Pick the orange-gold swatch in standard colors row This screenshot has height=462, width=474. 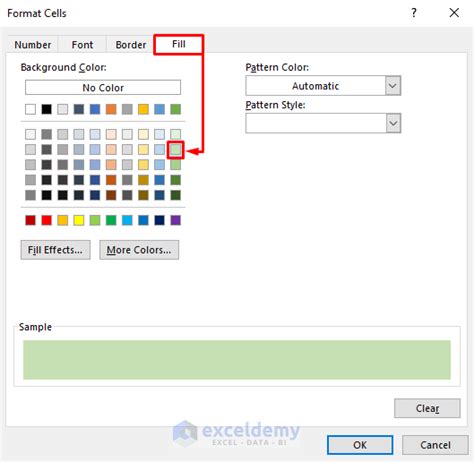coord(63,220)
